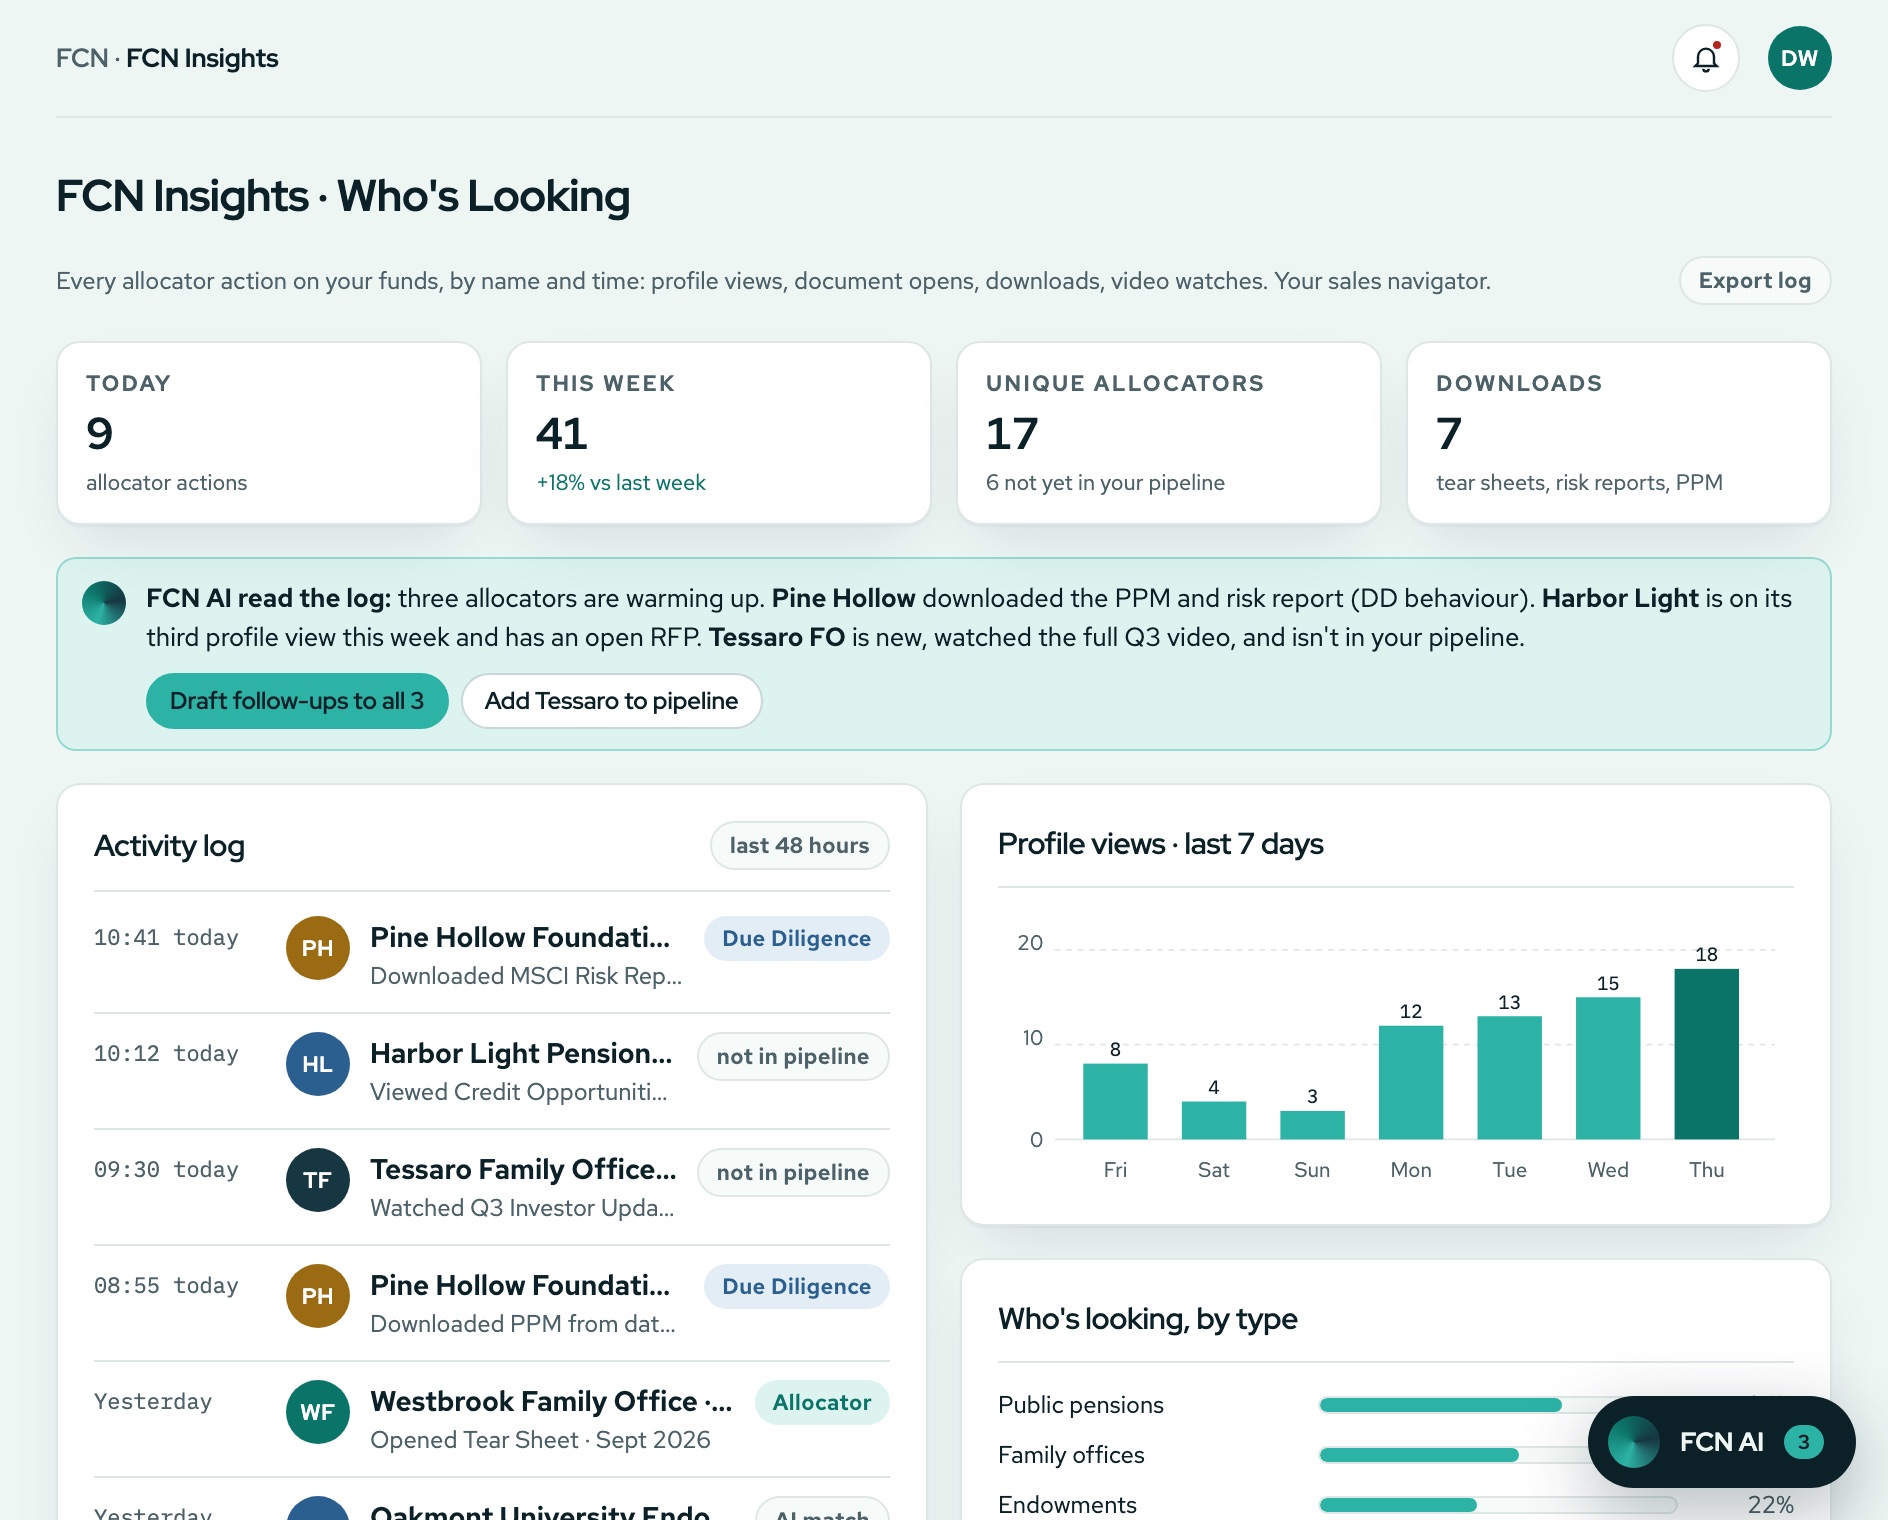Click the FCN AI orb in the insight banner

104,603
